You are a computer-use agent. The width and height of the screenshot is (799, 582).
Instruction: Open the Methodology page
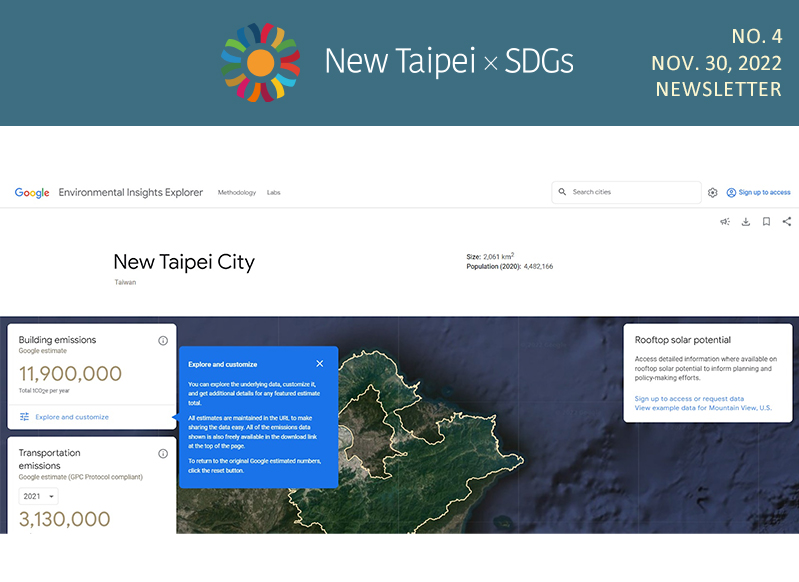[237, 193]
